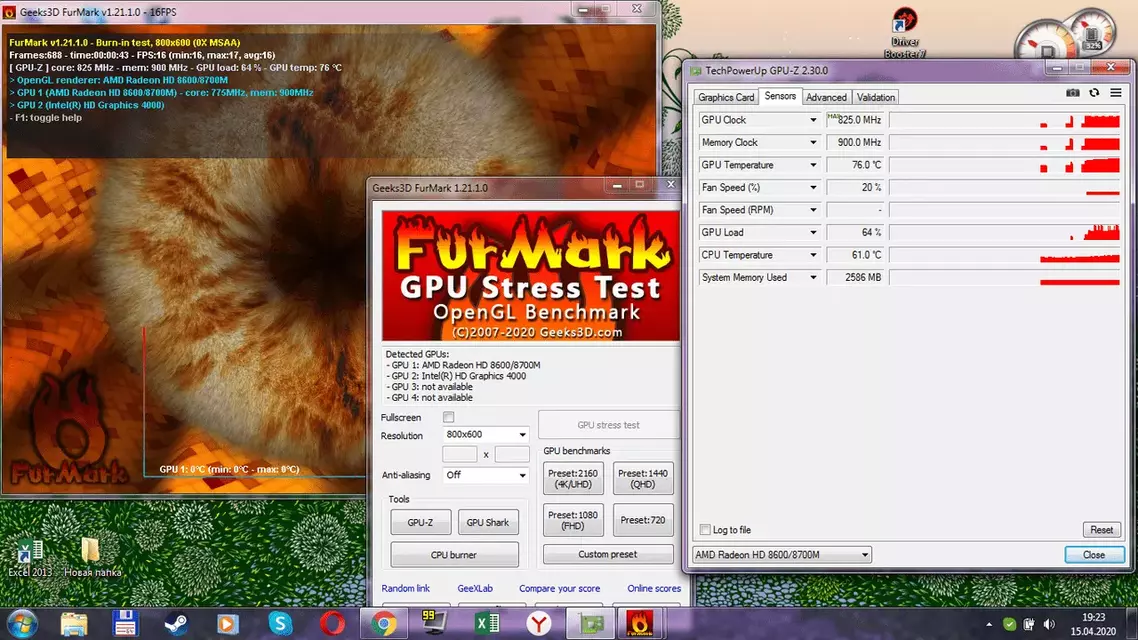This screenshot has width=1138, height=640.
Task: Open Skype from the taskbar
Action: (279, 624)
